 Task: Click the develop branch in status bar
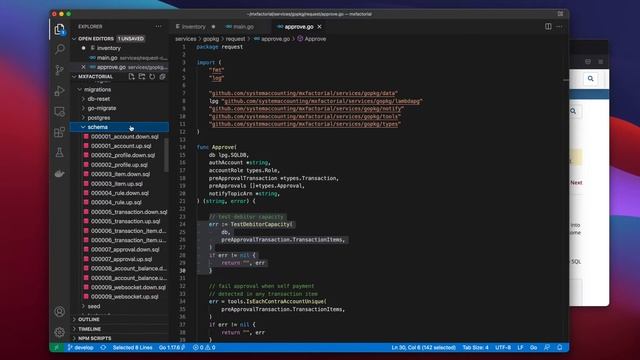(x=81, y=347)
